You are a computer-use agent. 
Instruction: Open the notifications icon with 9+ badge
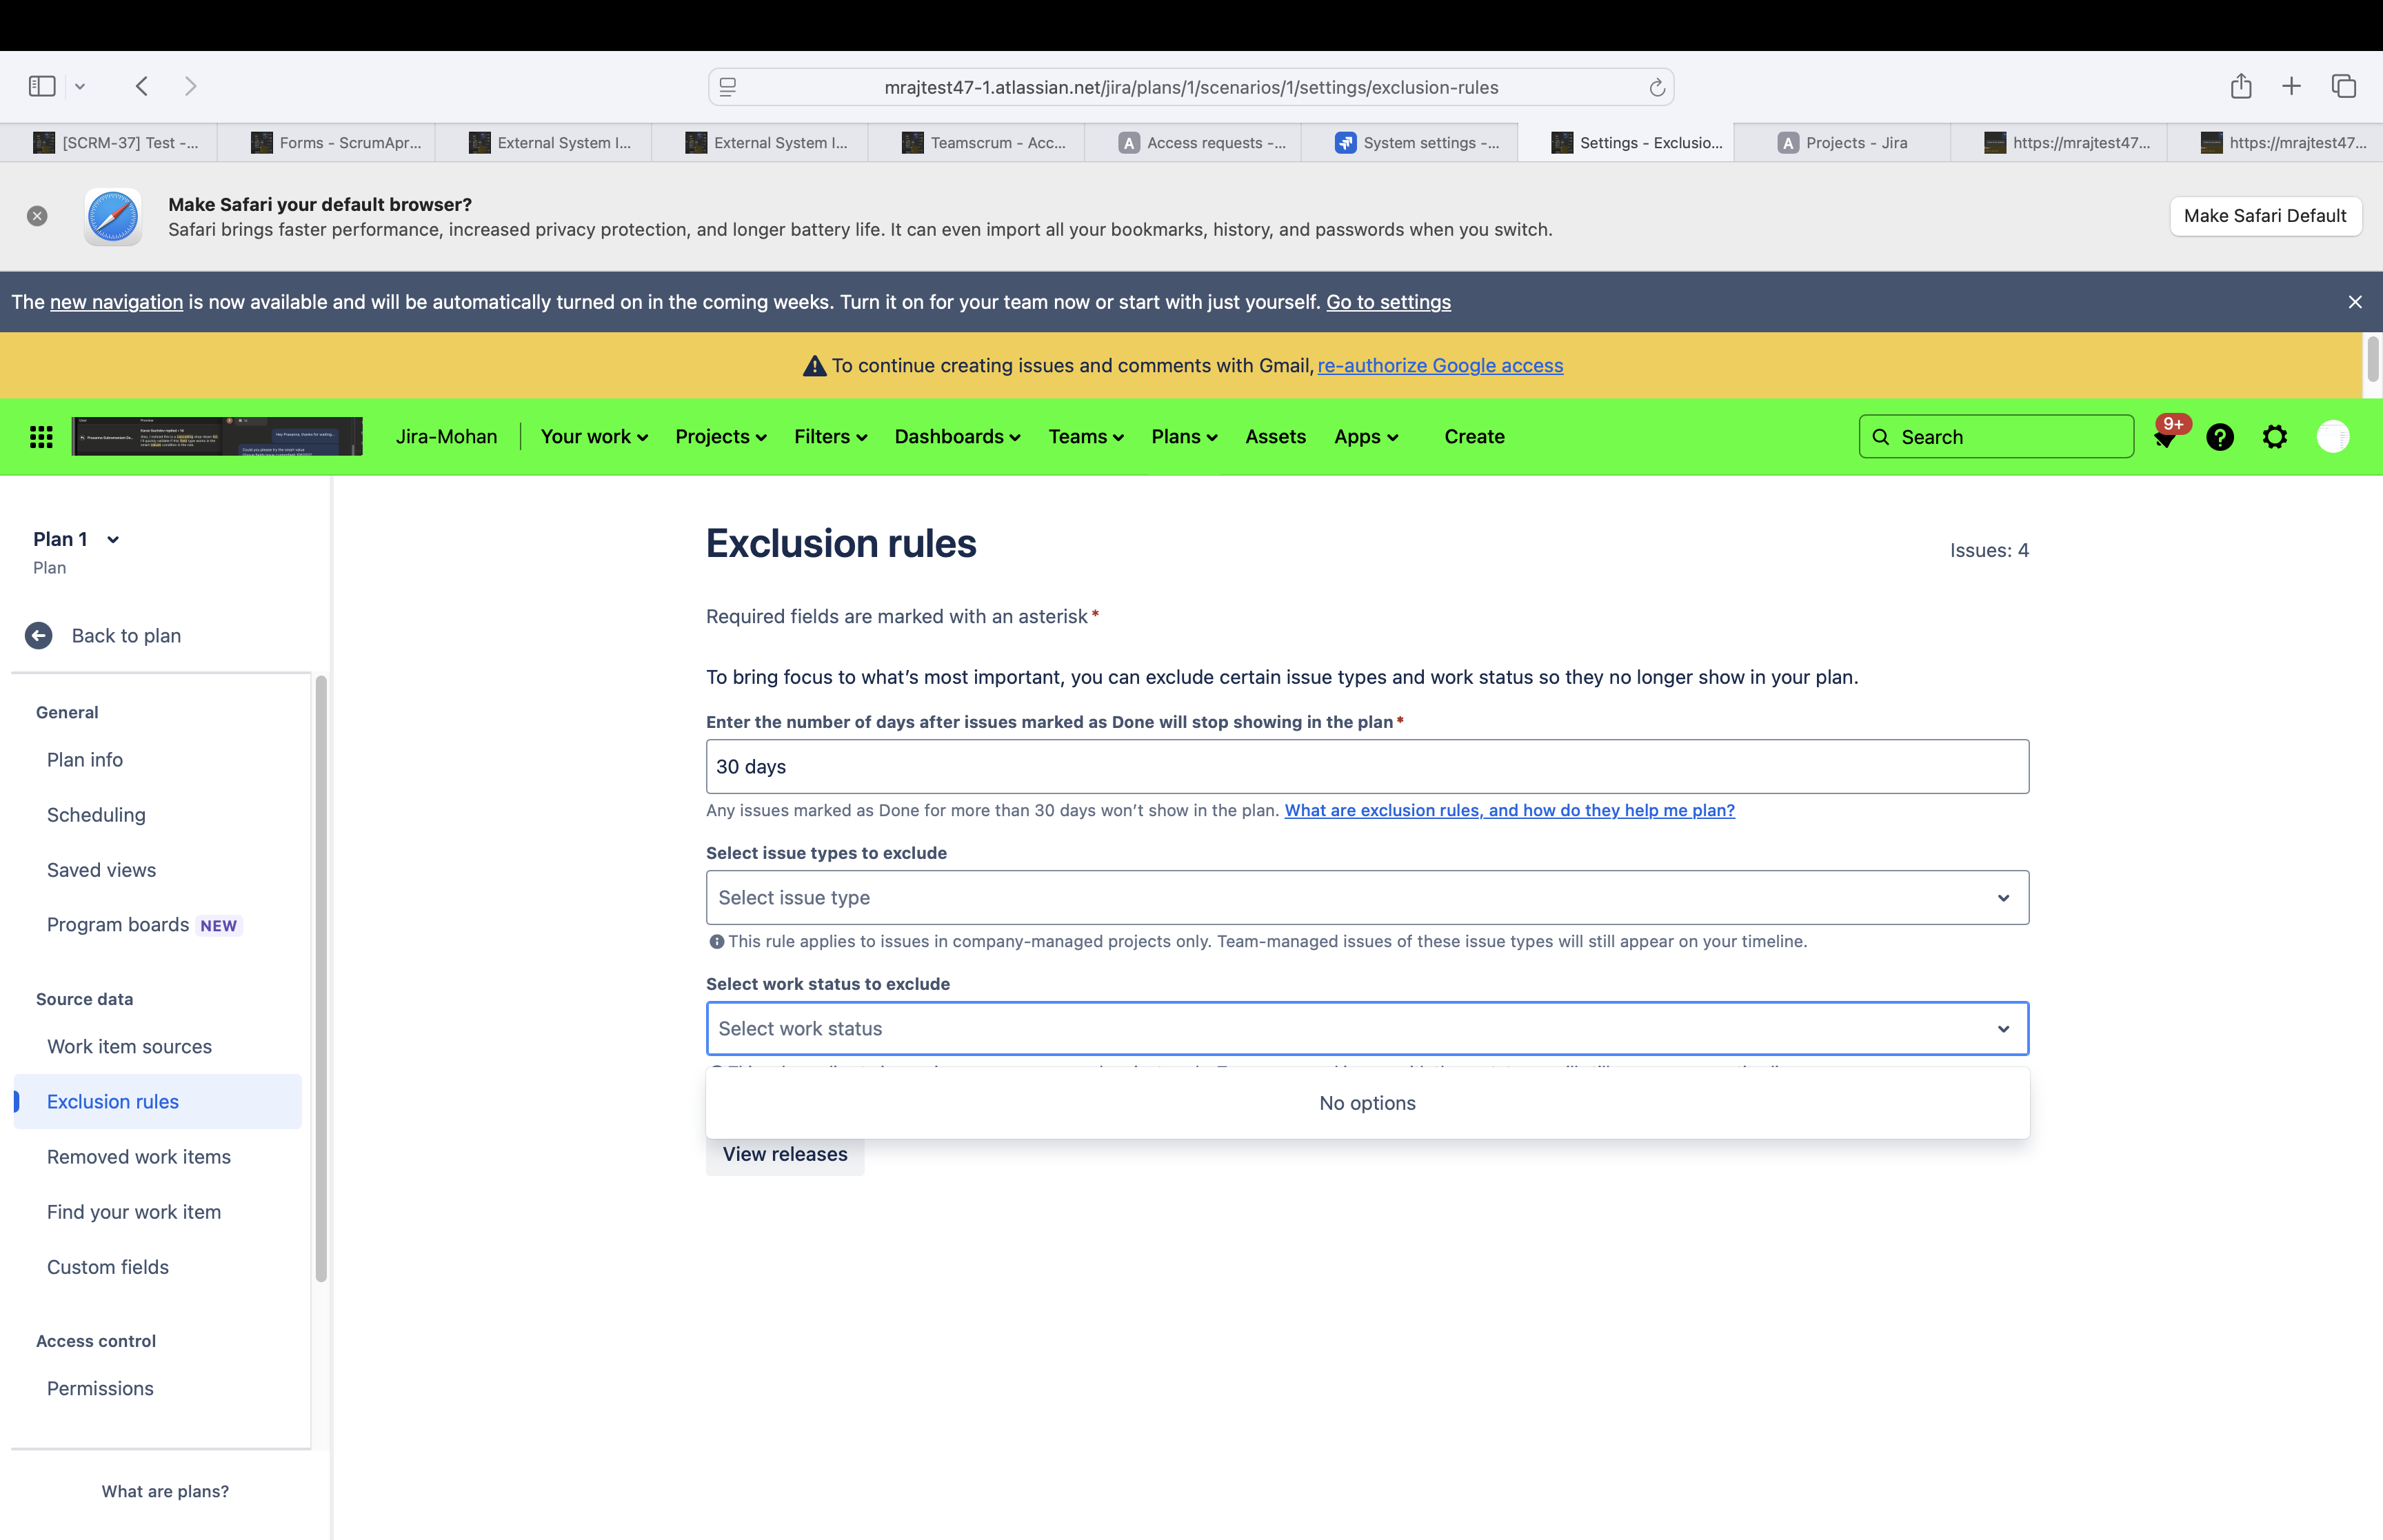click(2164, 437)
